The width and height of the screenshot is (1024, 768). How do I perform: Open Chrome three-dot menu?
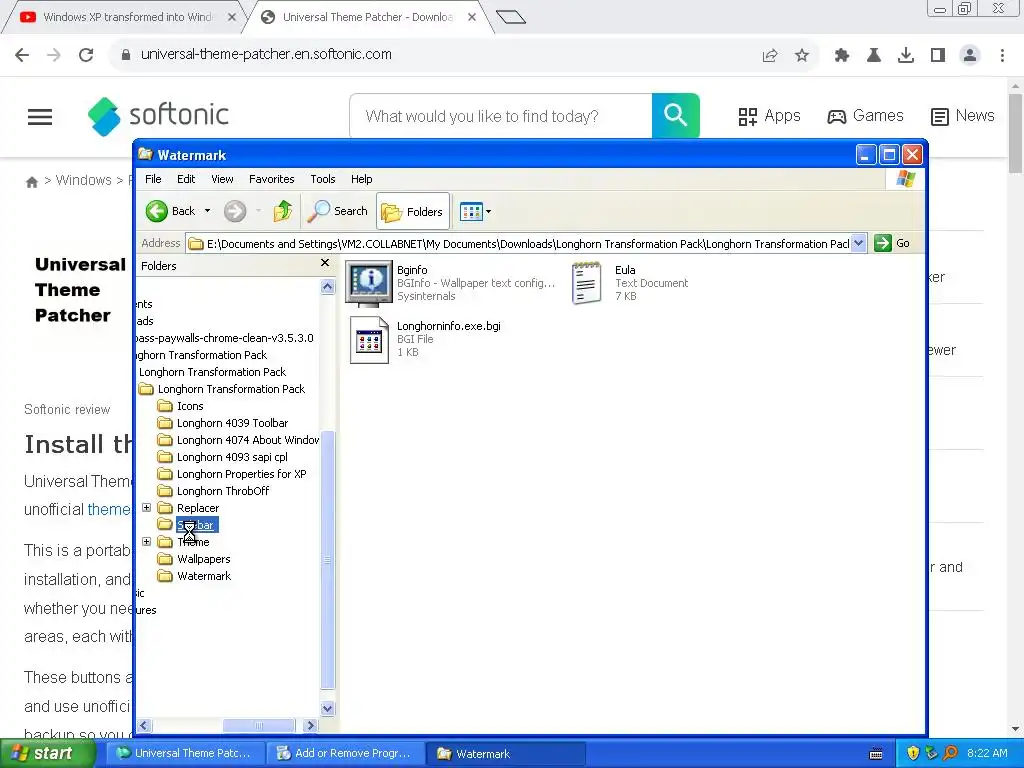click(1002, 56)
